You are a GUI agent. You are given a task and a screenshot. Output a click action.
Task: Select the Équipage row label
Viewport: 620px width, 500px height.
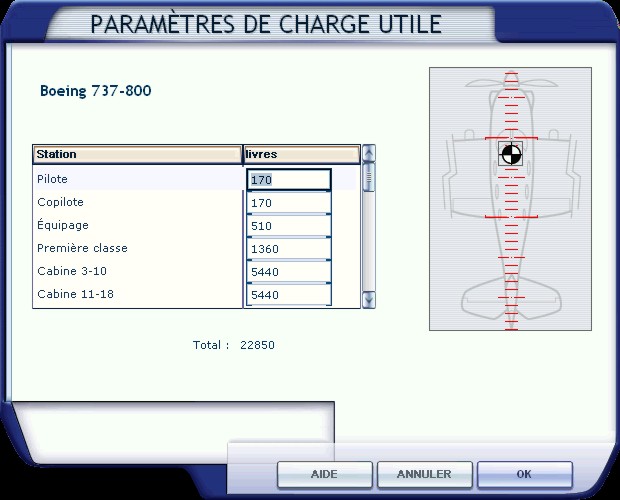(62, 225)
